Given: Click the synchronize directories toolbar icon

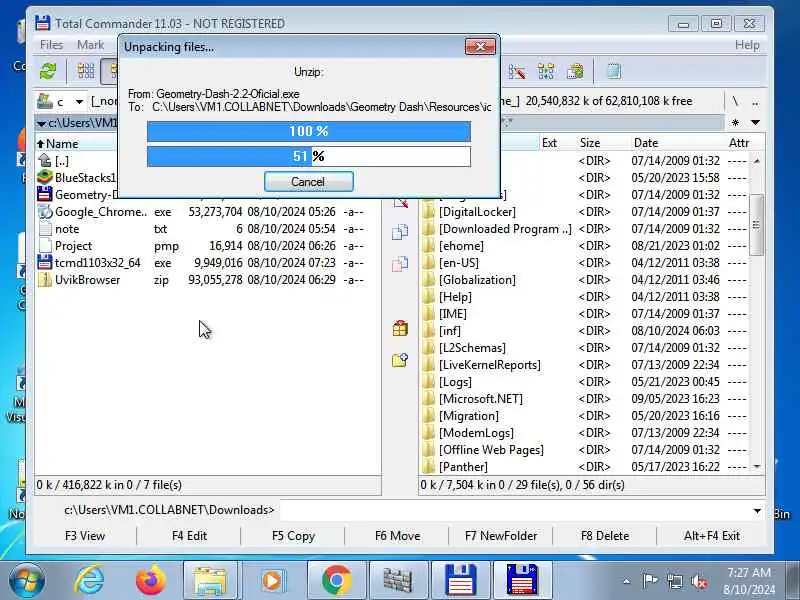Looking at the screenshot, I should tap(546, 71).
